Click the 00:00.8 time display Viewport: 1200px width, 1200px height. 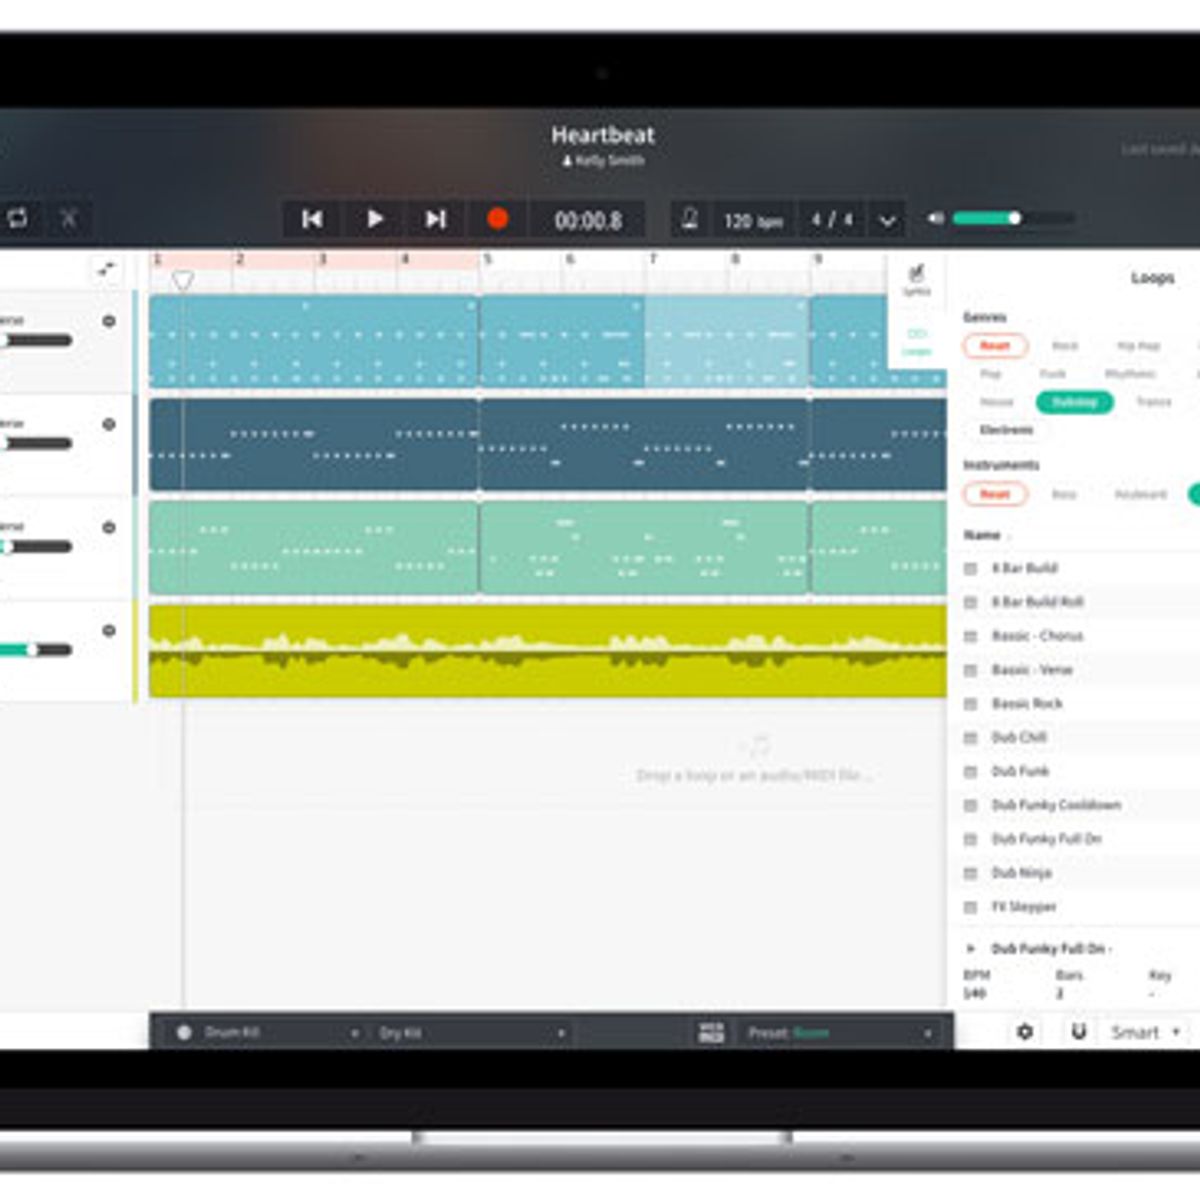588,220
